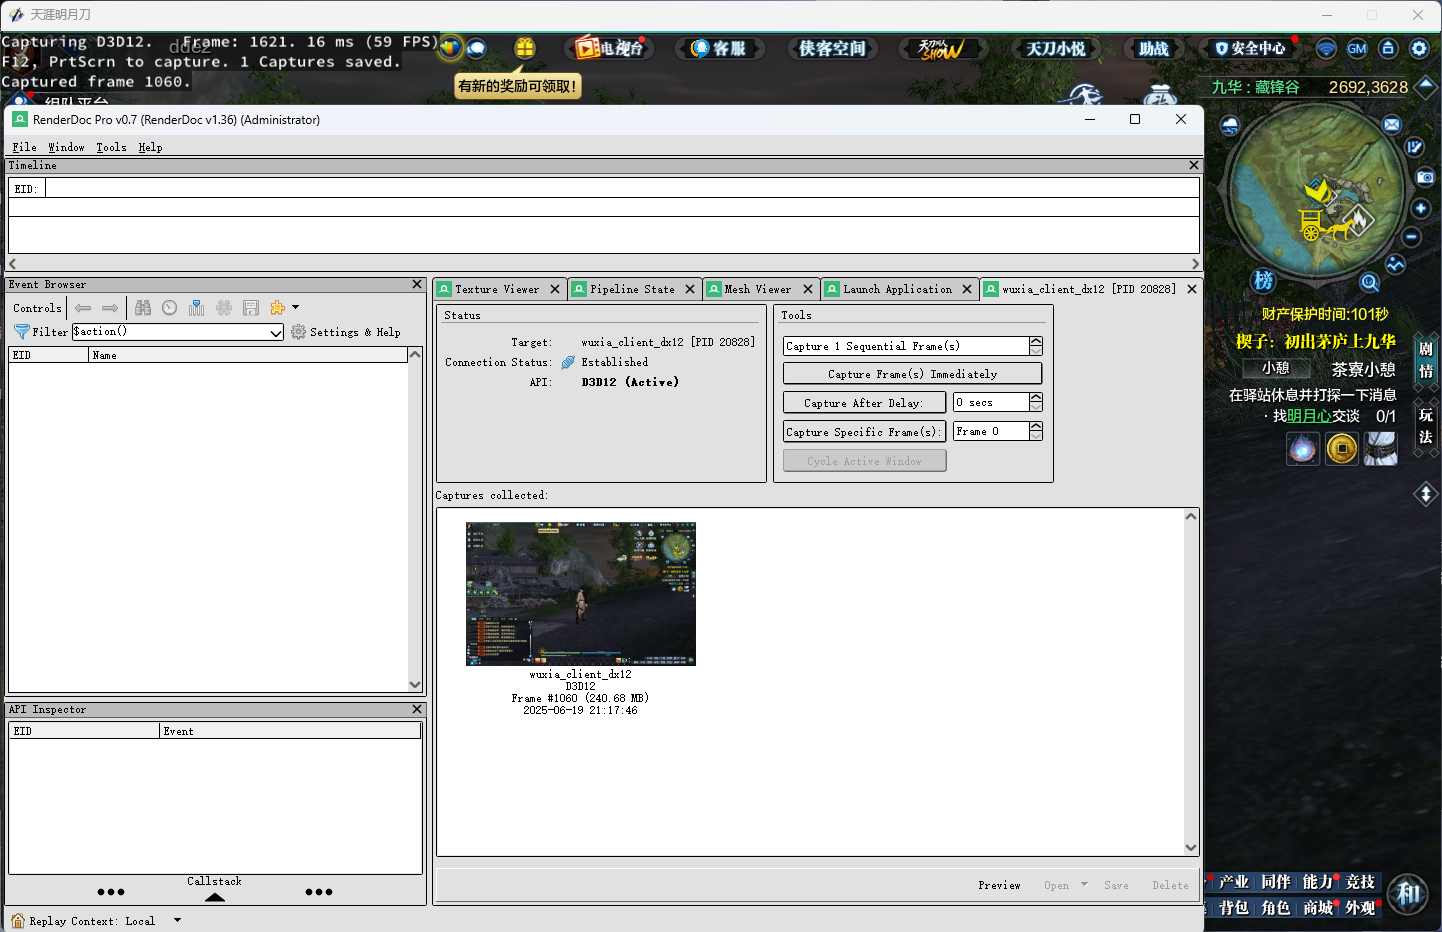Open 客服 customer service in game top bar
The width and height of the screenshot is (1442, 932).
[x=720, y=48]
